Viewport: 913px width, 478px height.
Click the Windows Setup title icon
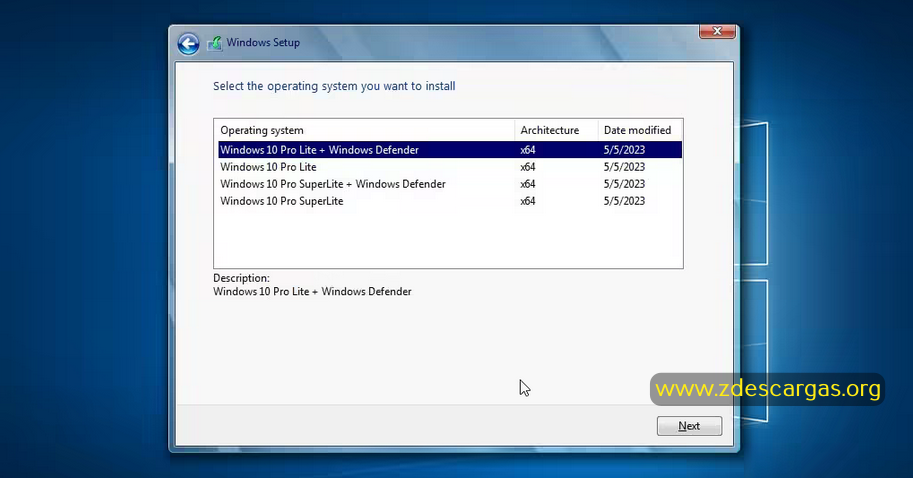tap(215, 43)
